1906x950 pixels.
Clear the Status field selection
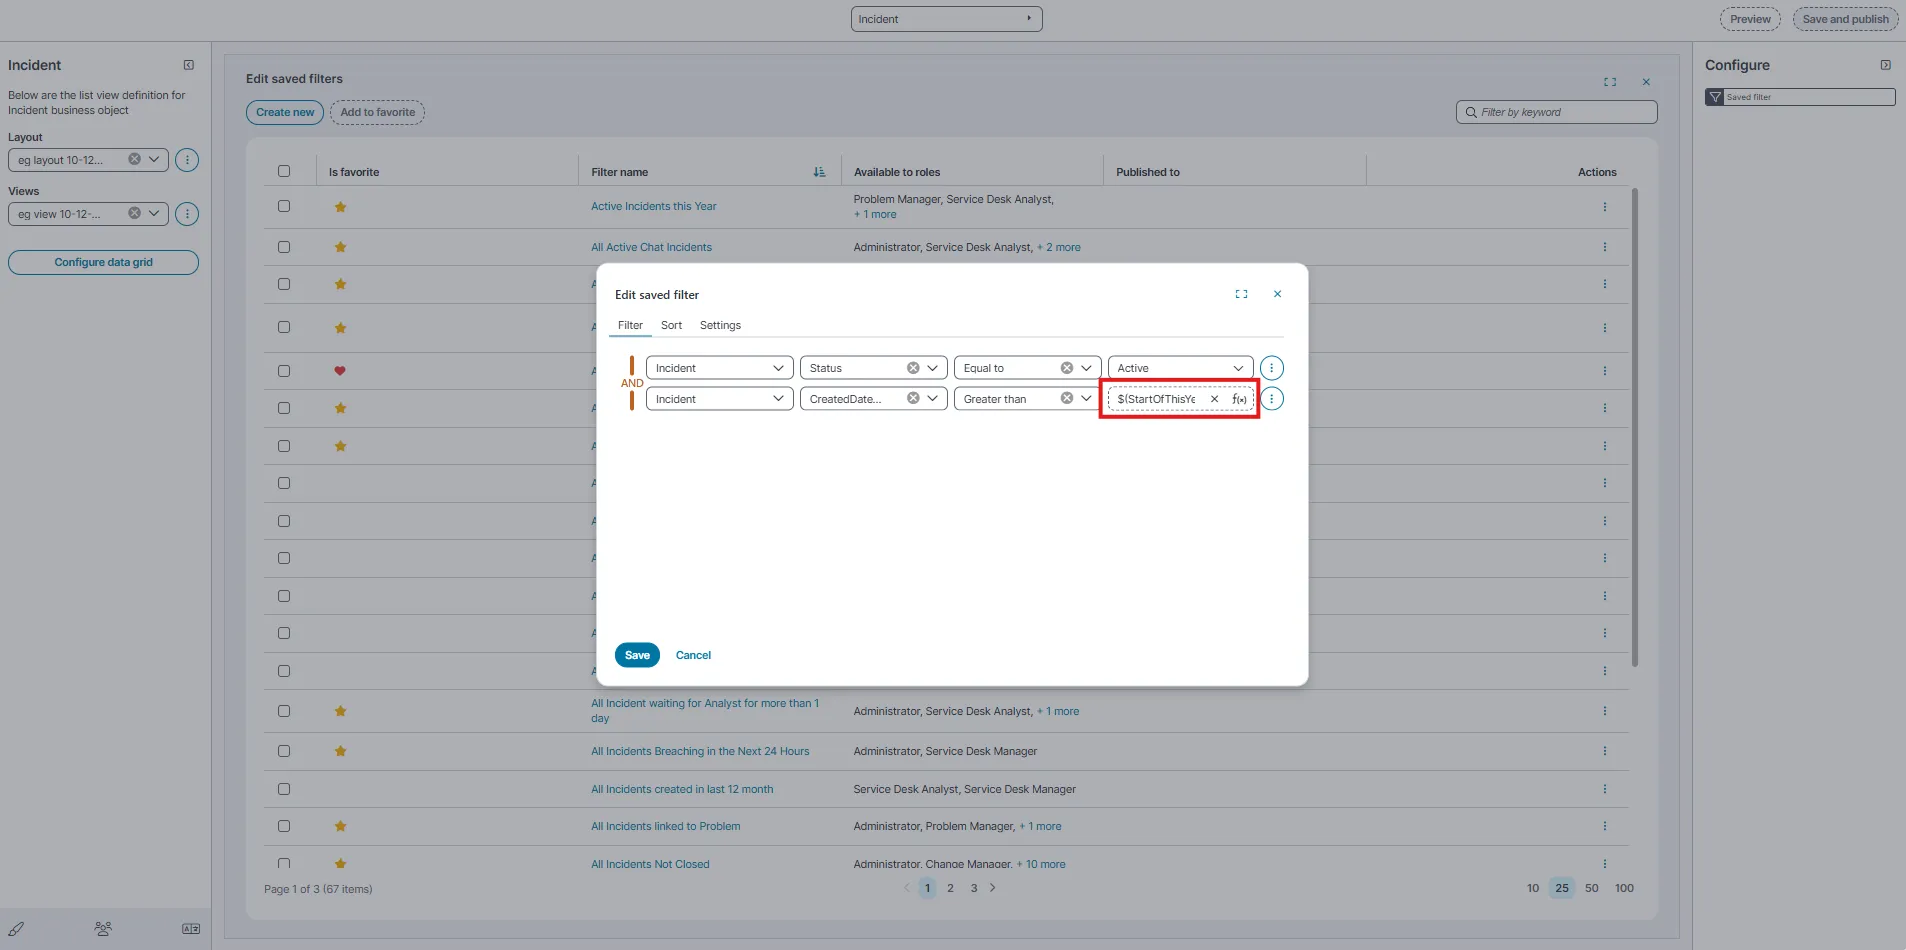click(913, 368)
